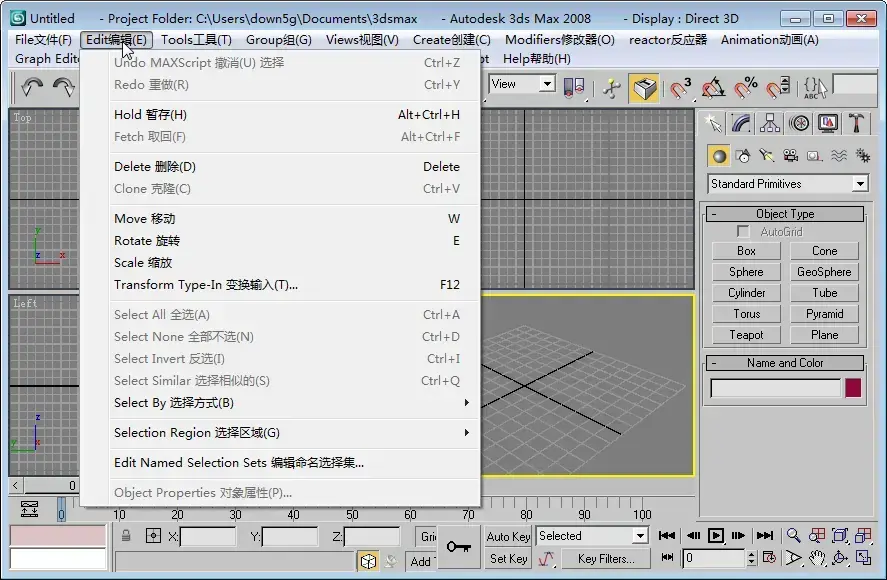Toggle the Key Mode icon
Viewport: 887px width, 580px height.
point(668,558)
